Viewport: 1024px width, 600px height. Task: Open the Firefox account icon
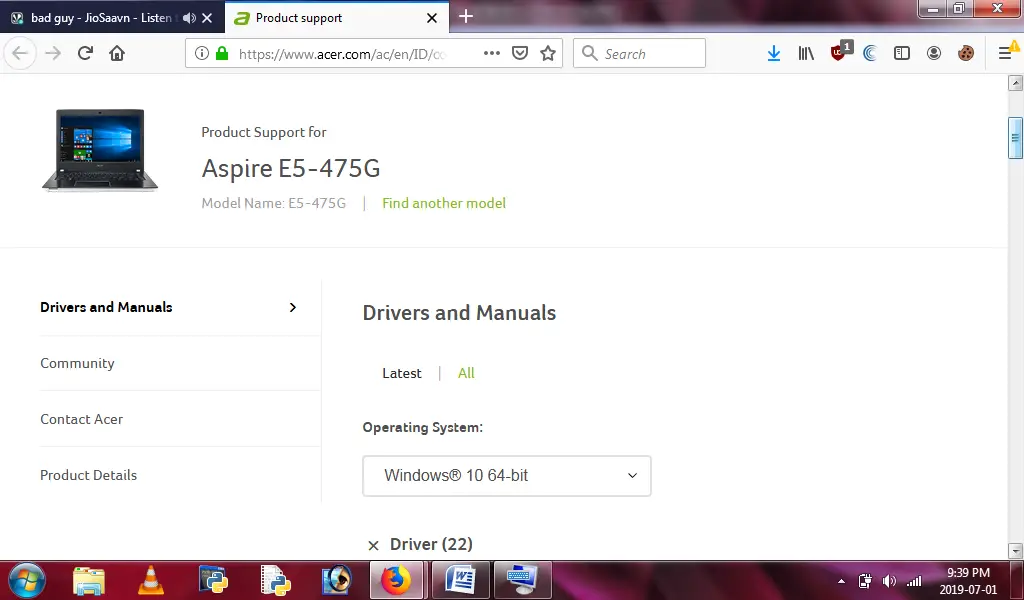click(934, 54)
